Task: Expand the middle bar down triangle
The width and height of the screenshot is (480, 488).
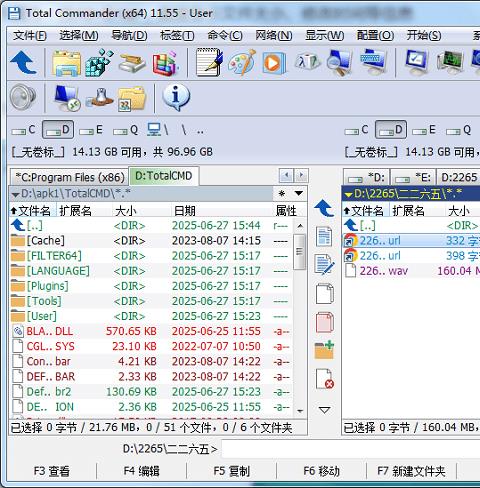Action: (x=324, y=410)
